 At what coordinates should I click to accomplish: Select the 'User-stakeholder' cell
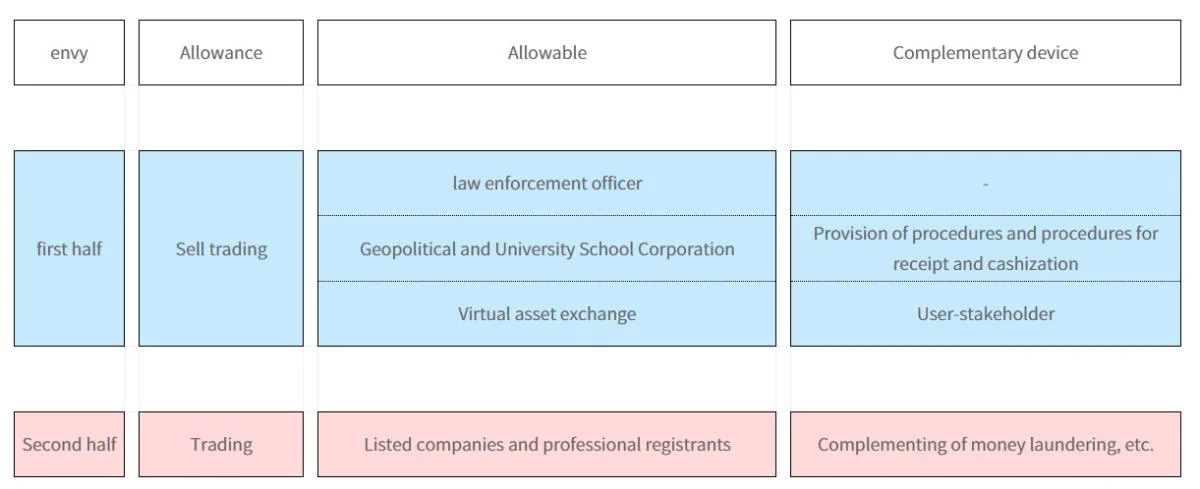[985, 314]
